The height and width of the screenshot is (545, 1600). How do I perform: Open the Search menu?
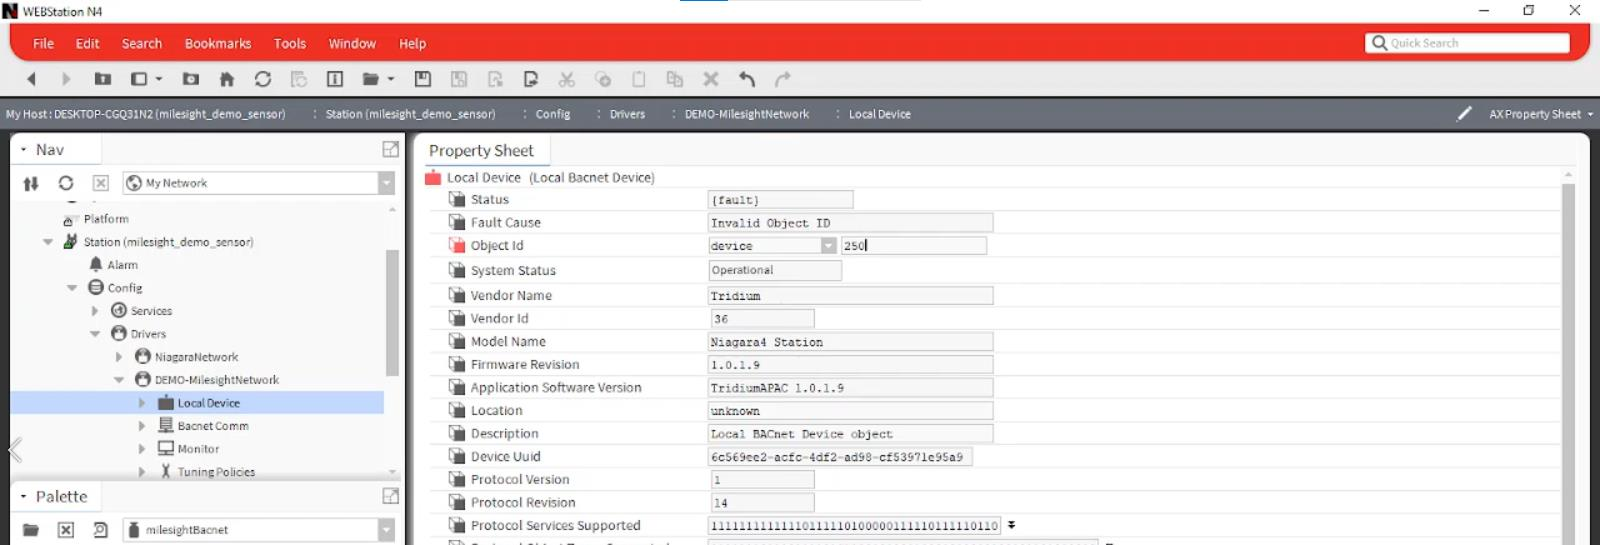[x=142, y=43]
